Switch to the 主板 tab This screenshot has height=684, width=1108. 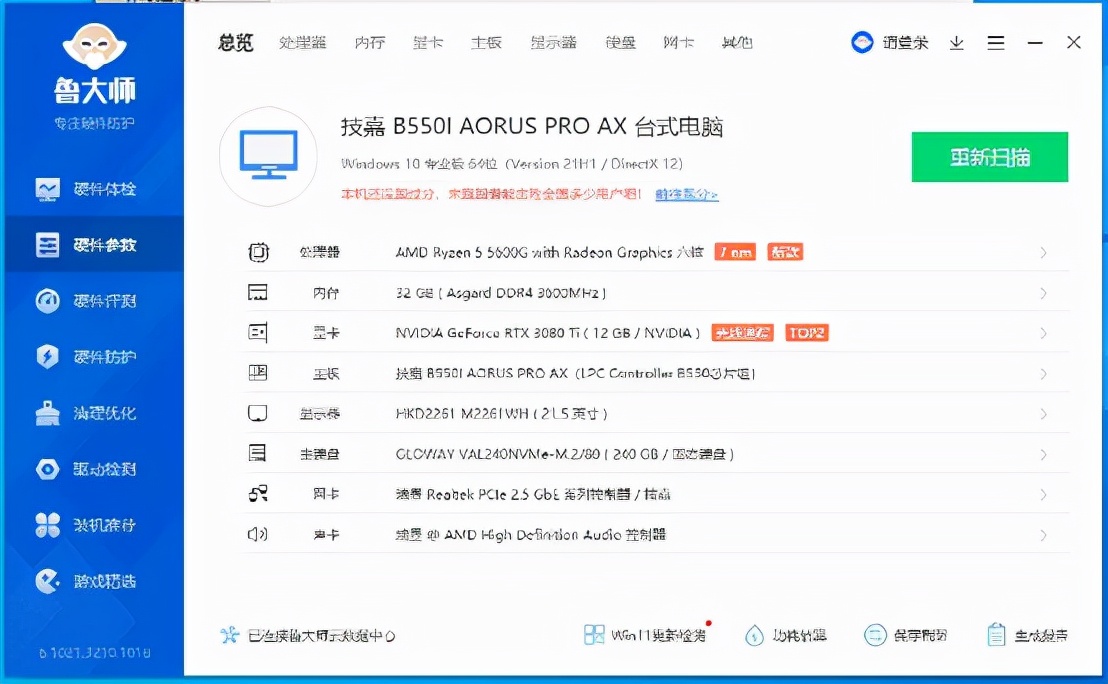[x=486, y=43]
